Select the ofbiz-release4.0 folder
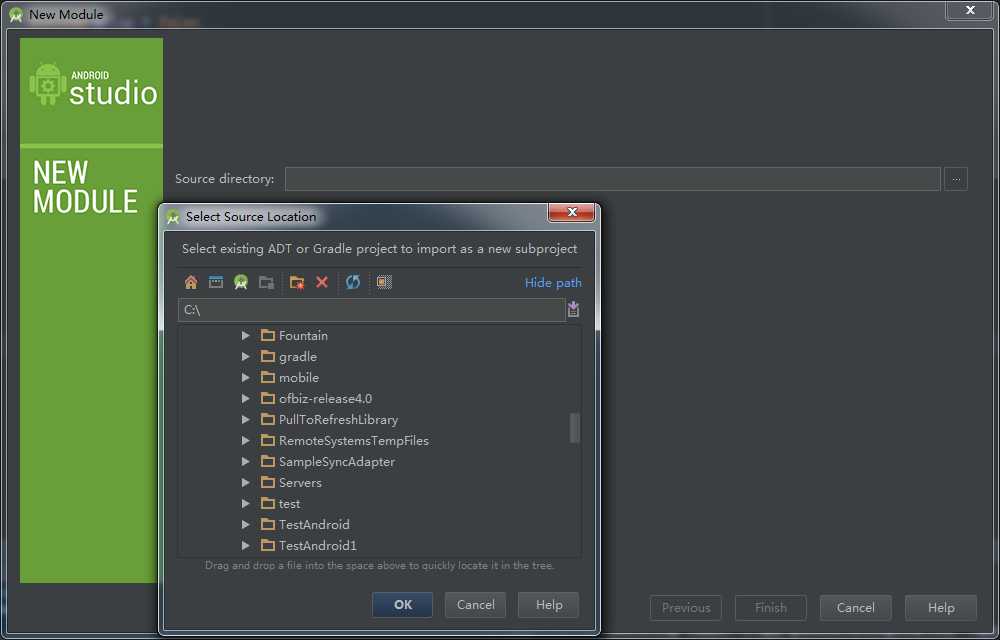The image size is (1000, 640). (316, 398)
